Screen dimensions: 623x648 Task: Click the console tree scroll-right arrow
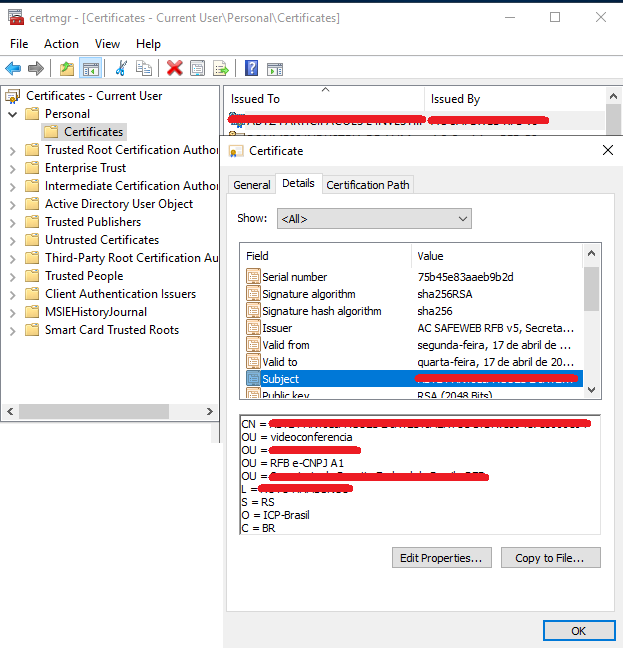tap(209, 411)
